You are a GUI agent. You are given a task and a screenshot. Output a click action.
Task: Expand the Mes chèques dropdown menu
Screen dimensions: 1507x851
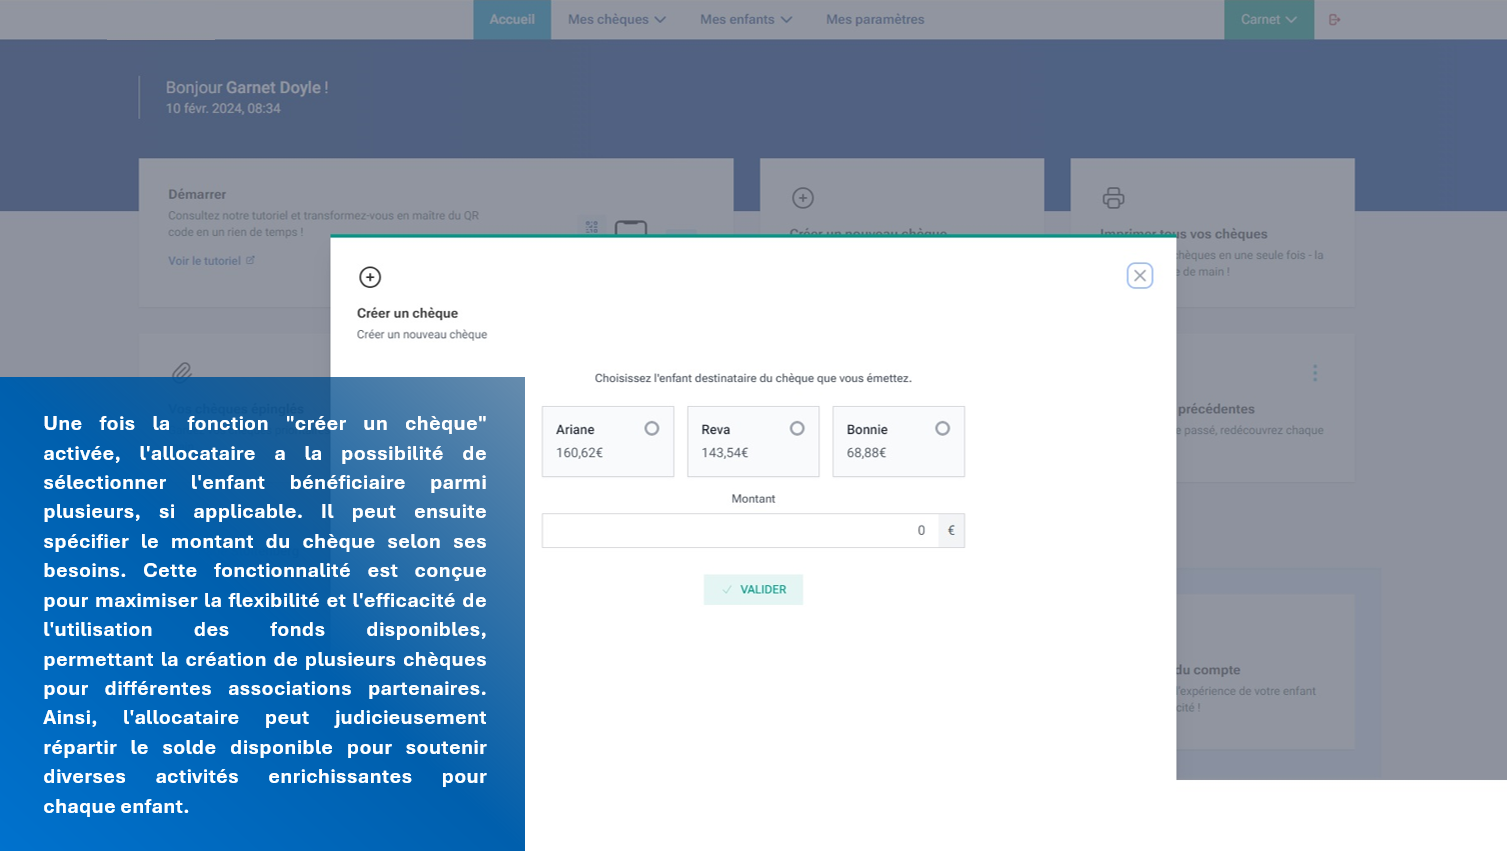tap(616, 19)
